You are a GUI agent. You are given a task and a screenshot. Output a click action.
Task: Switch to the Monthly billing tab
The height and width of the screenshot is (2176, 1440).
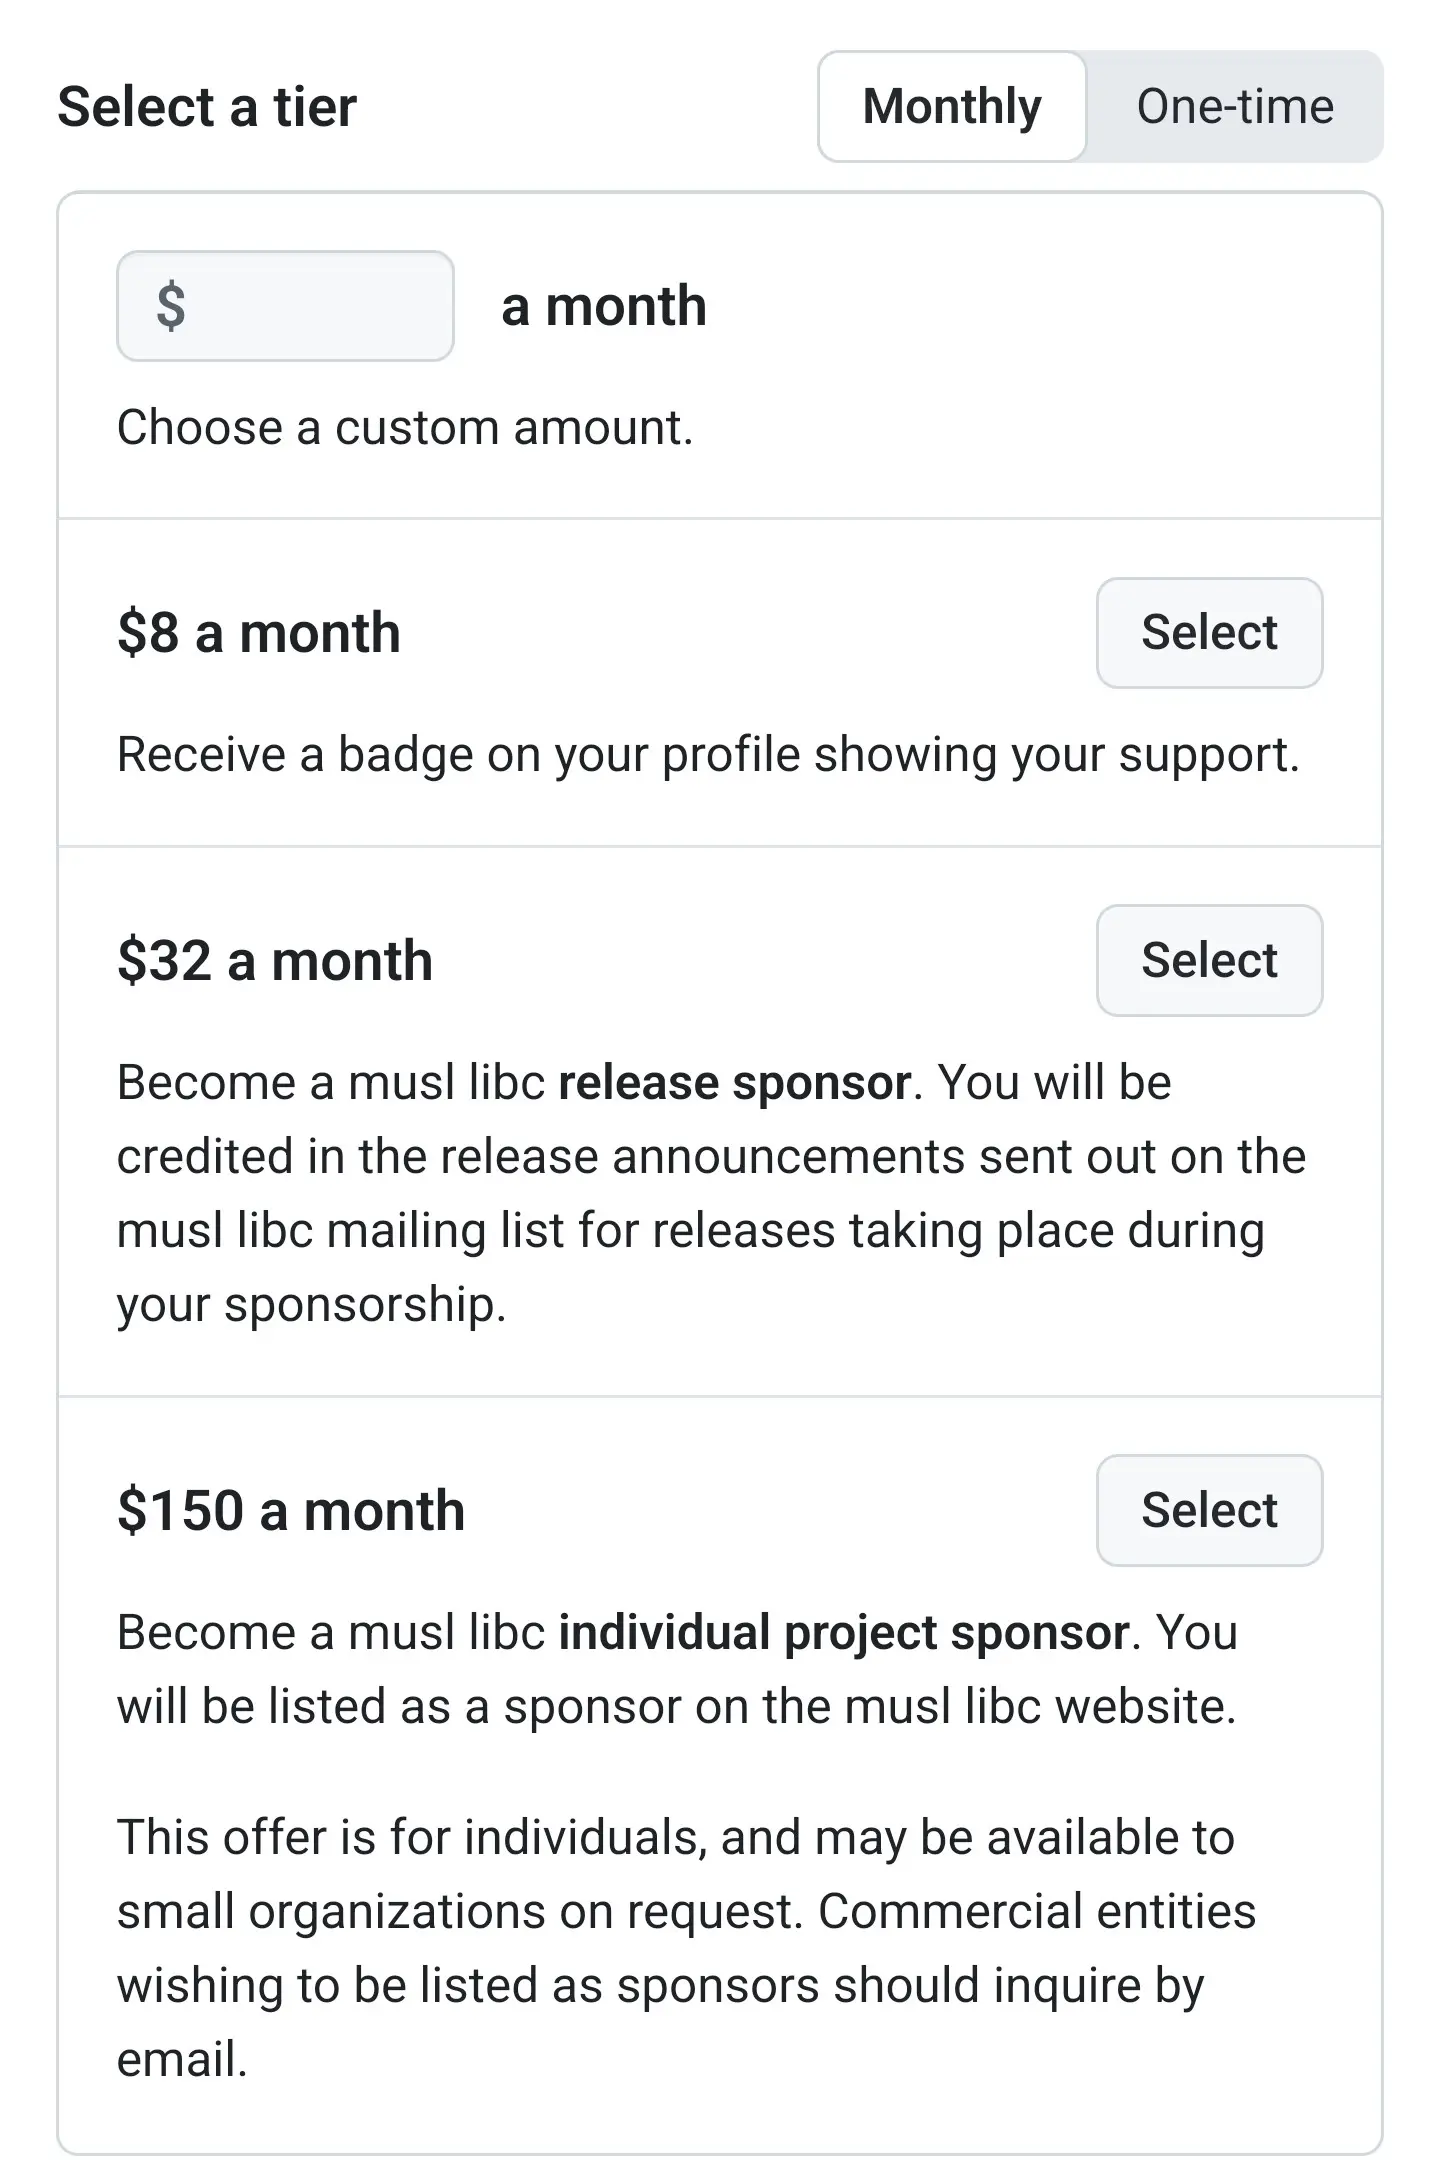[x=951, y=107]
